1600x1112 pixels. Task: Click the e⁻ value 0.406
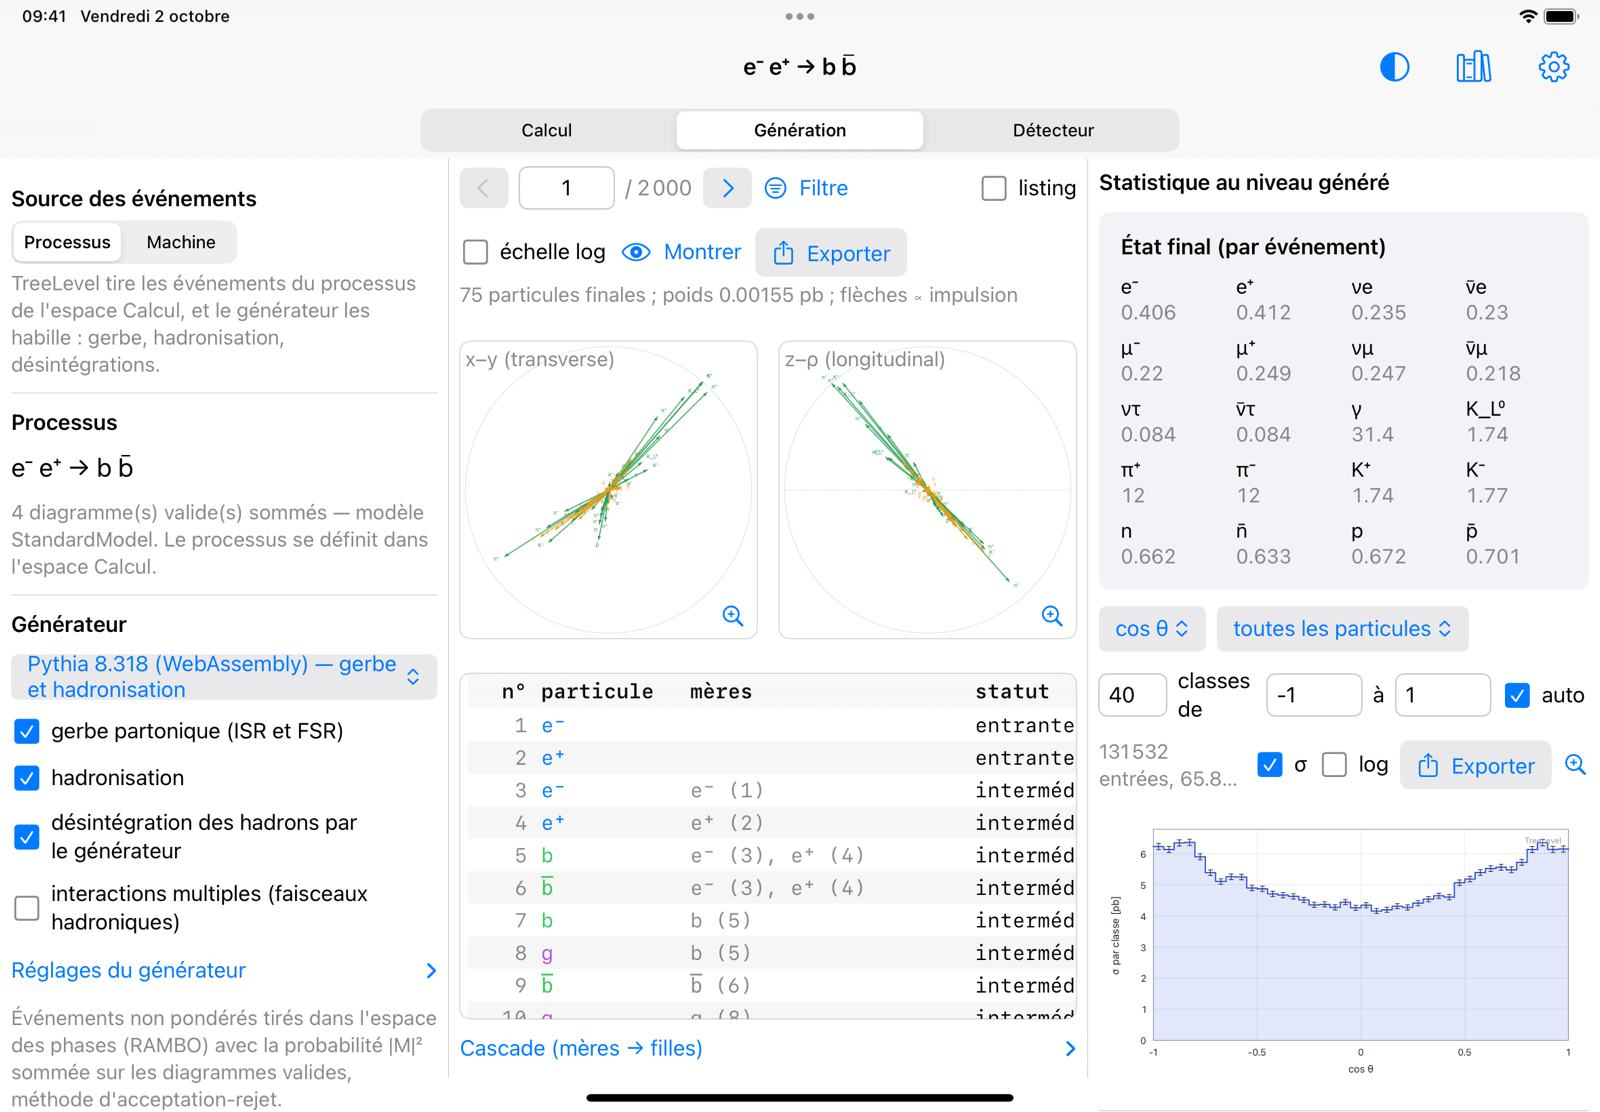[x=1148, y=313]
